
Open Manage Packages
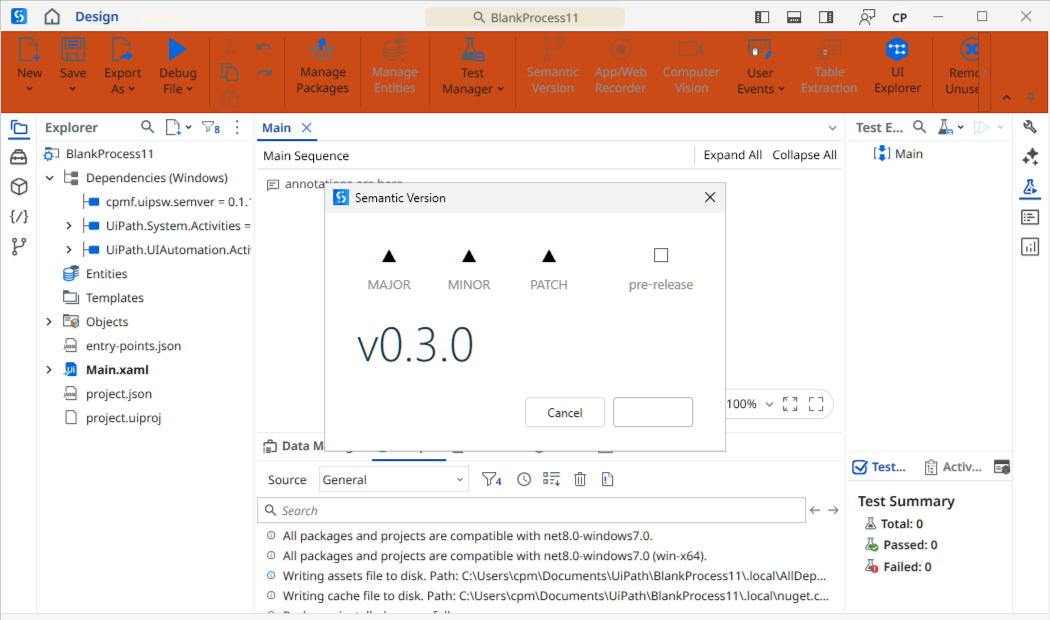322,66
